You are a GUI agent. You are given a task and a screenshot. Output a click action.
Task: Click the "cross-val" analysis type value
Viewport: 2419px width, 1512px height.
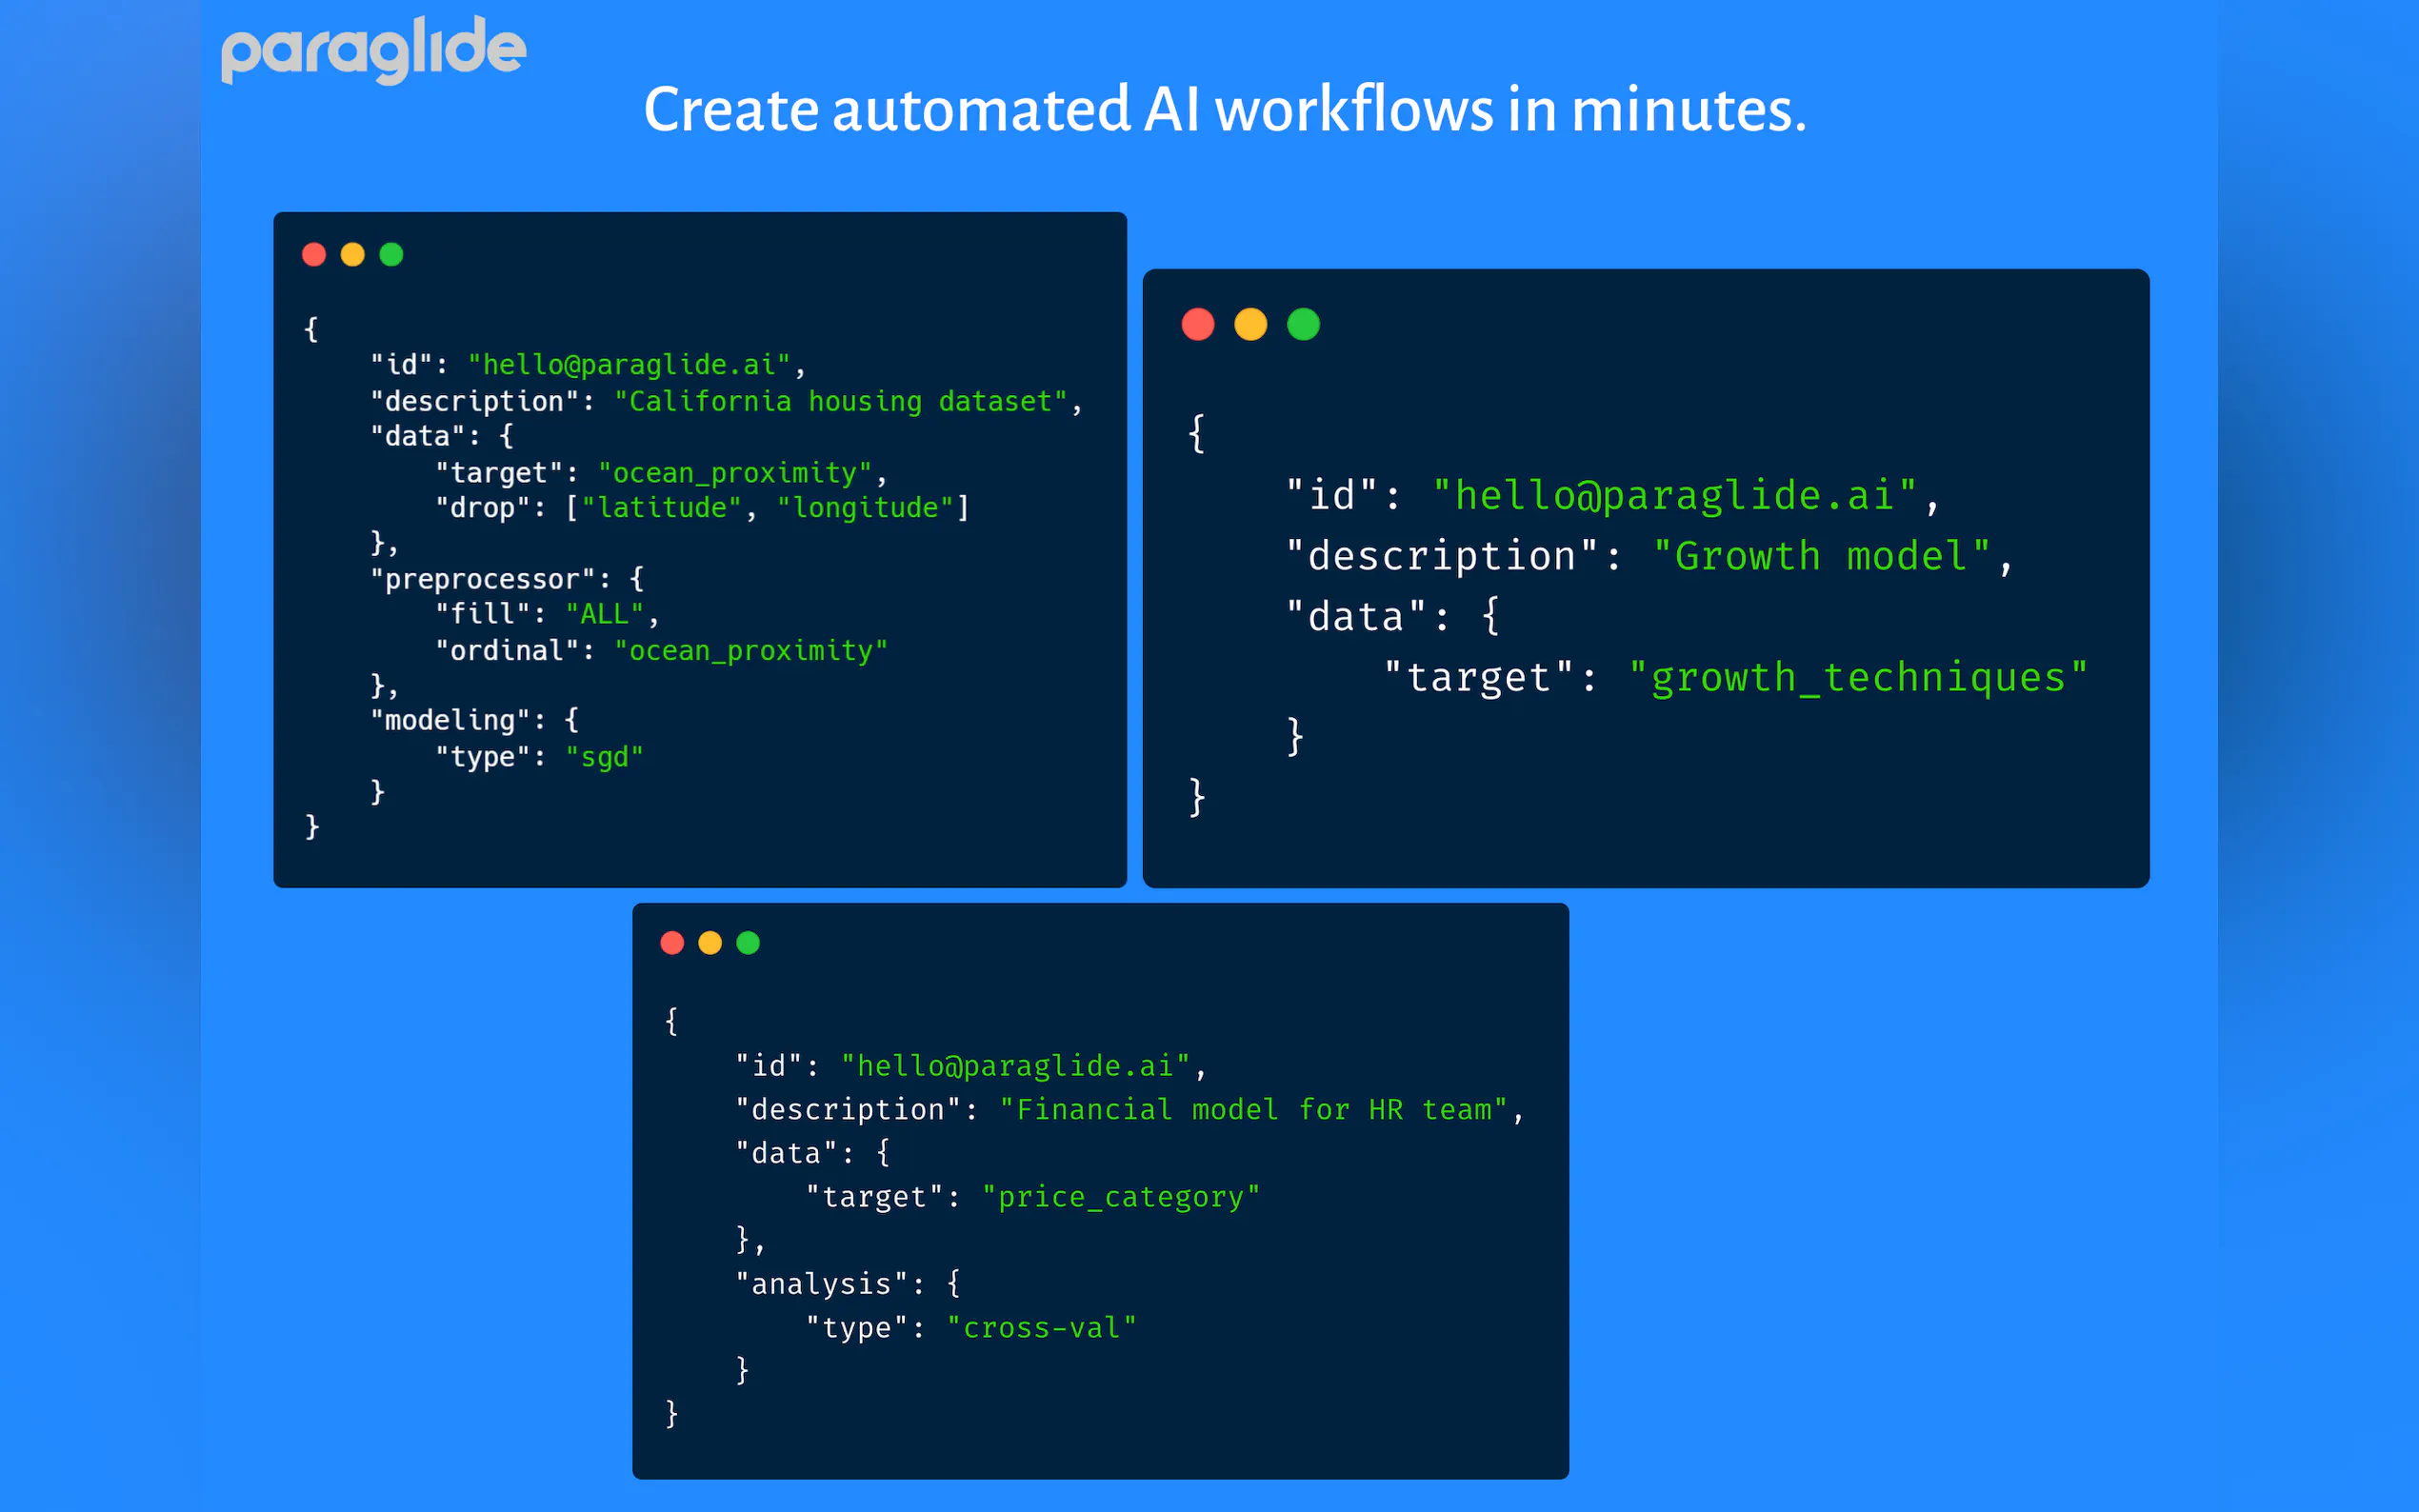[1041, 1328]
